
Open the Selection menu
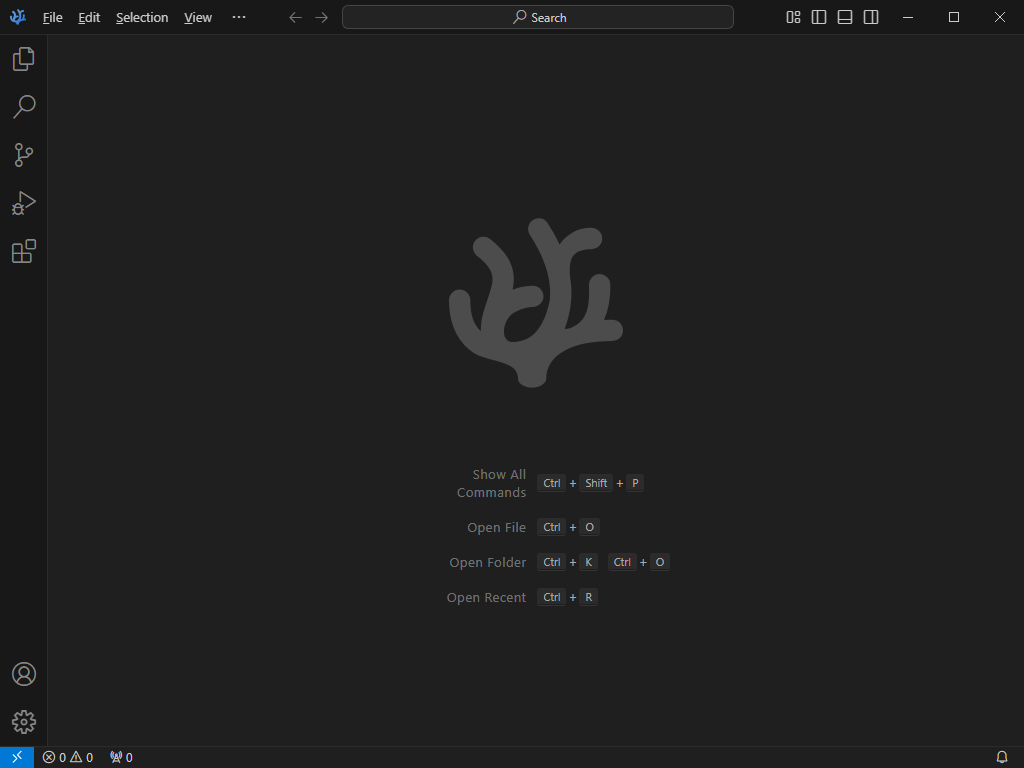click(x=142, y=17)
